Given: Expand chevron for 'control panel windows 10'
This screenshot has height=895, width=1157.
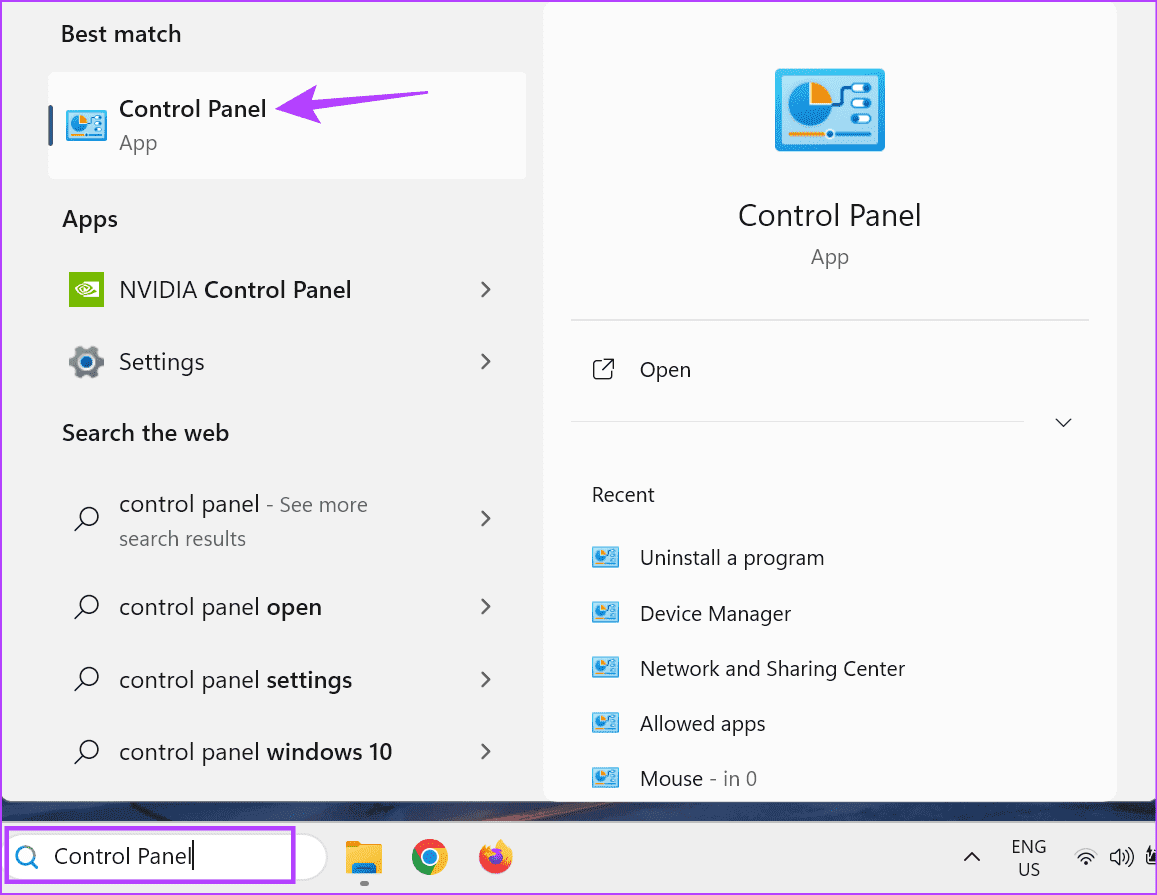Looking at the screenshot, I should [486, 751].
